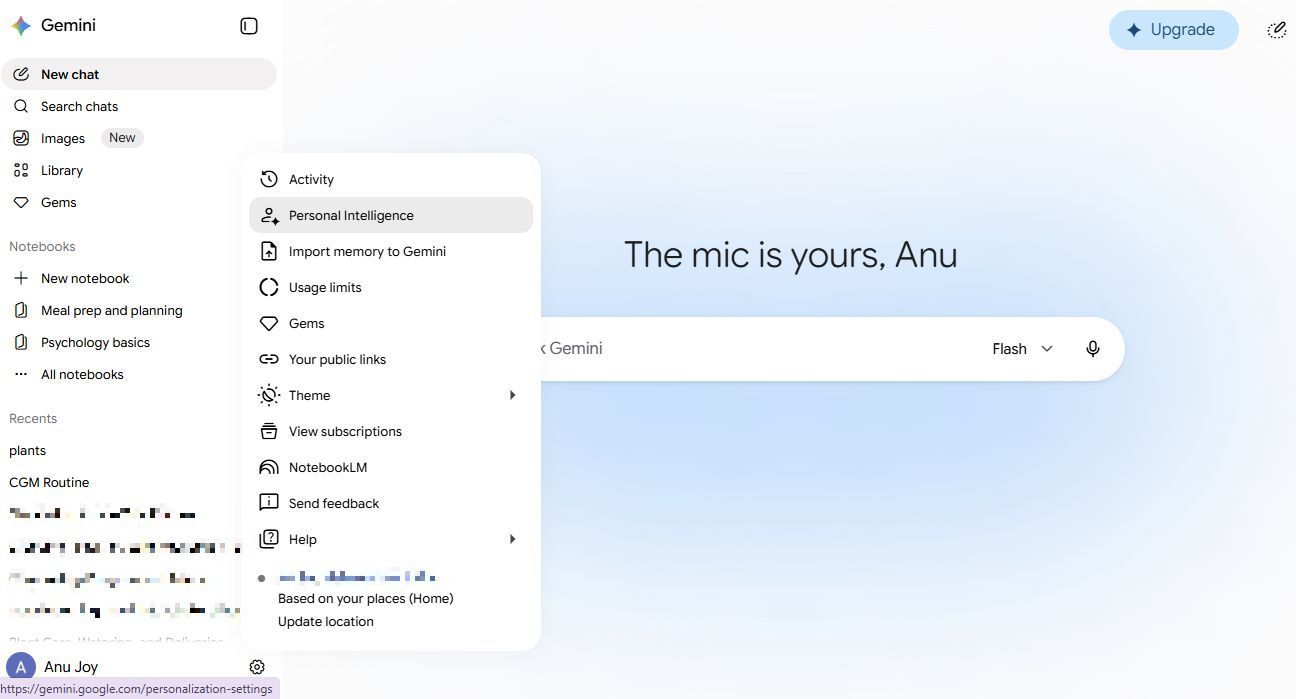Start a New chat
1296x699 pixels.
click(x=139, y=74)
